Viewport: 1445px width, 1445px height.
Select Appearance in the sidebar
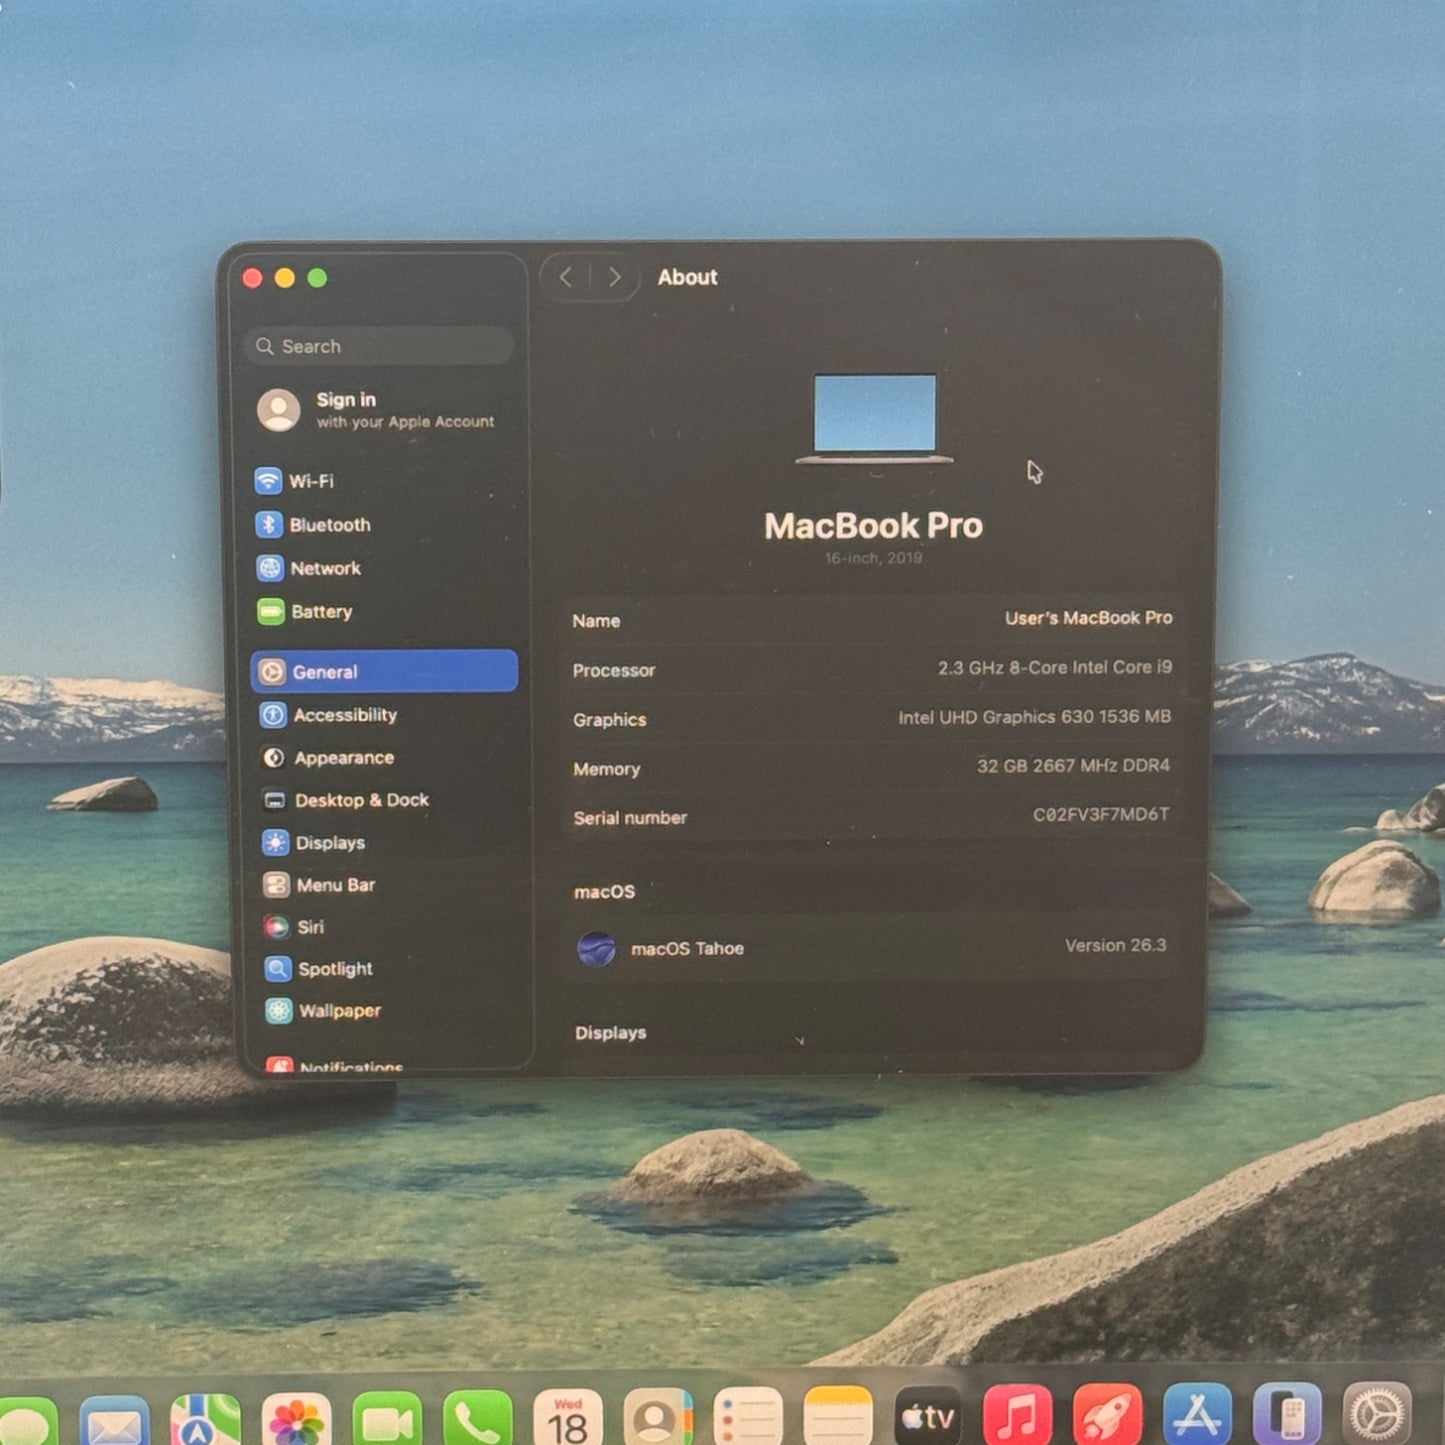click(342, 758)
